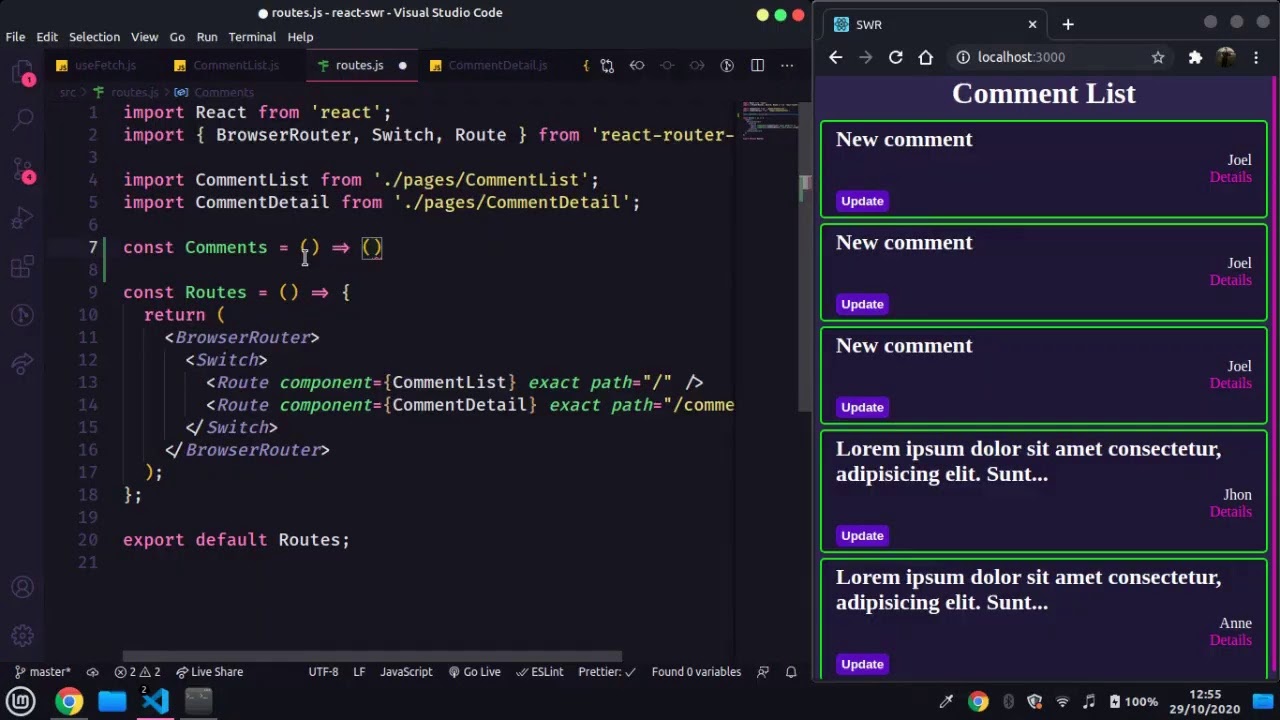Open the Manage gear icon

pos(22,636)
